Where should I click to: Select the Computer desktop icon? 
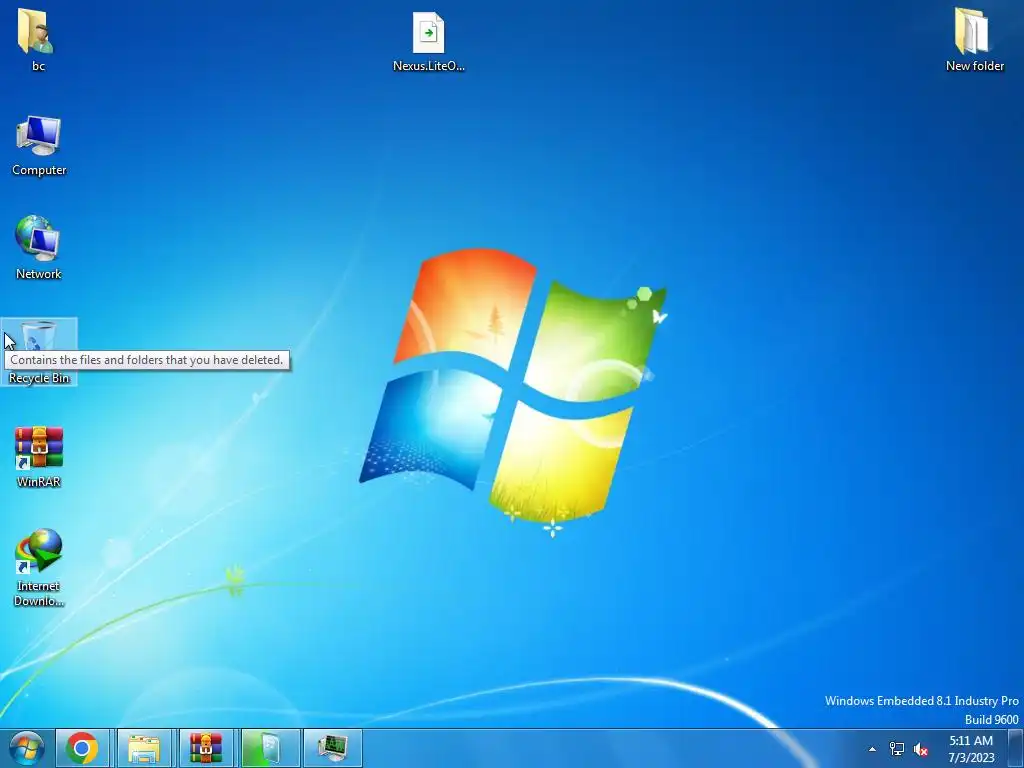tap(39, 136)
